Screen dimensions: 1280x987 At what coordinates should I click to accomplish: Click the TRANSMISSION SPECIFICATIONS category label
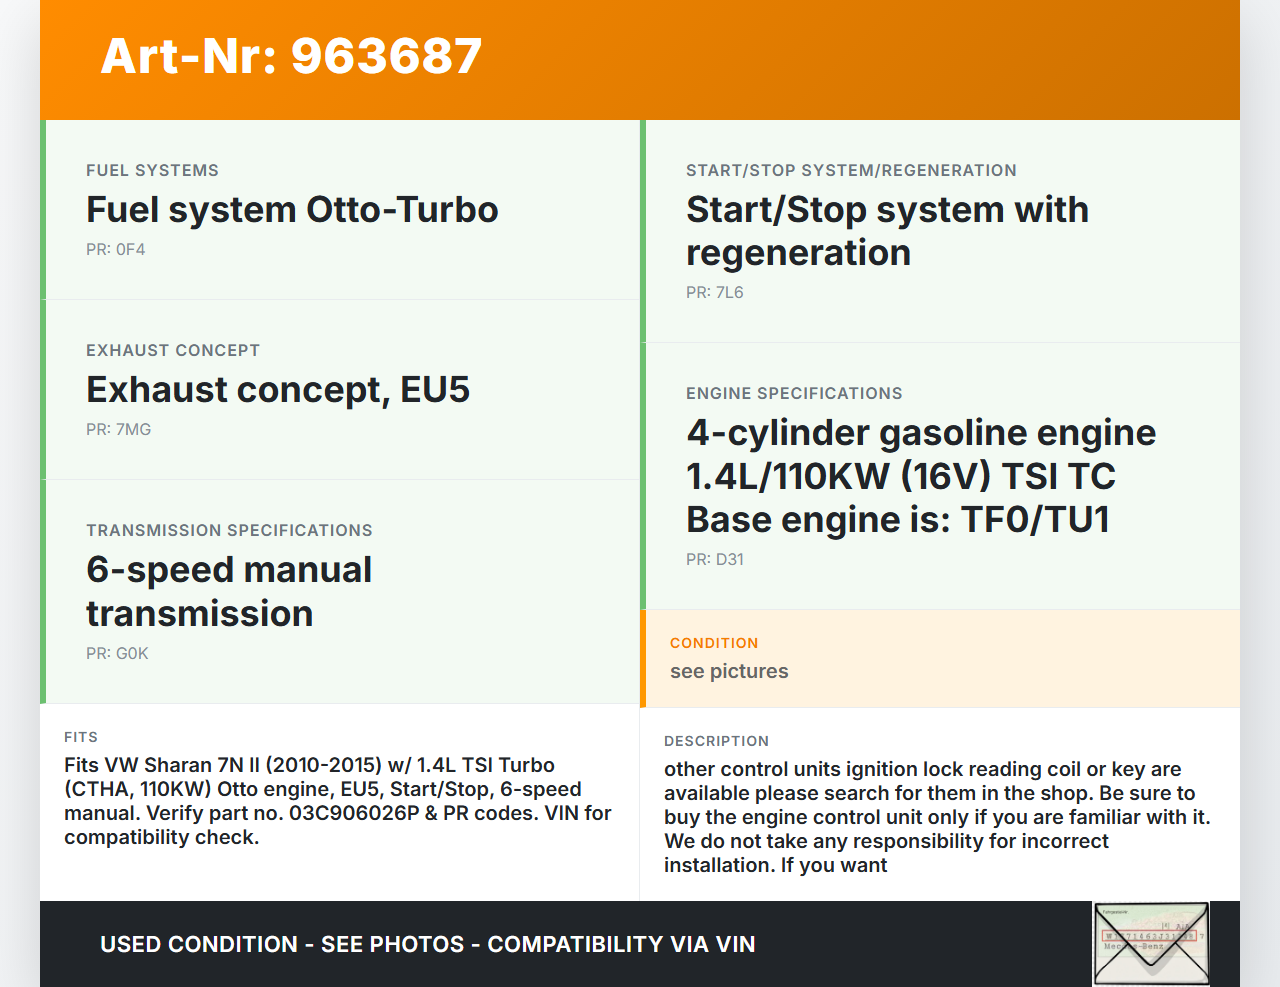[x=229, y=530]
